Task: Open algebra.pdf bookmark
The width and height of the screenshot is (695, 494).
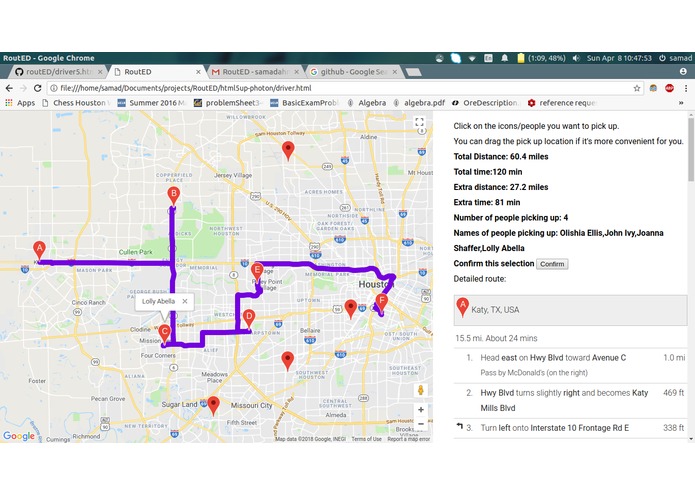Action: click(419, 103)
